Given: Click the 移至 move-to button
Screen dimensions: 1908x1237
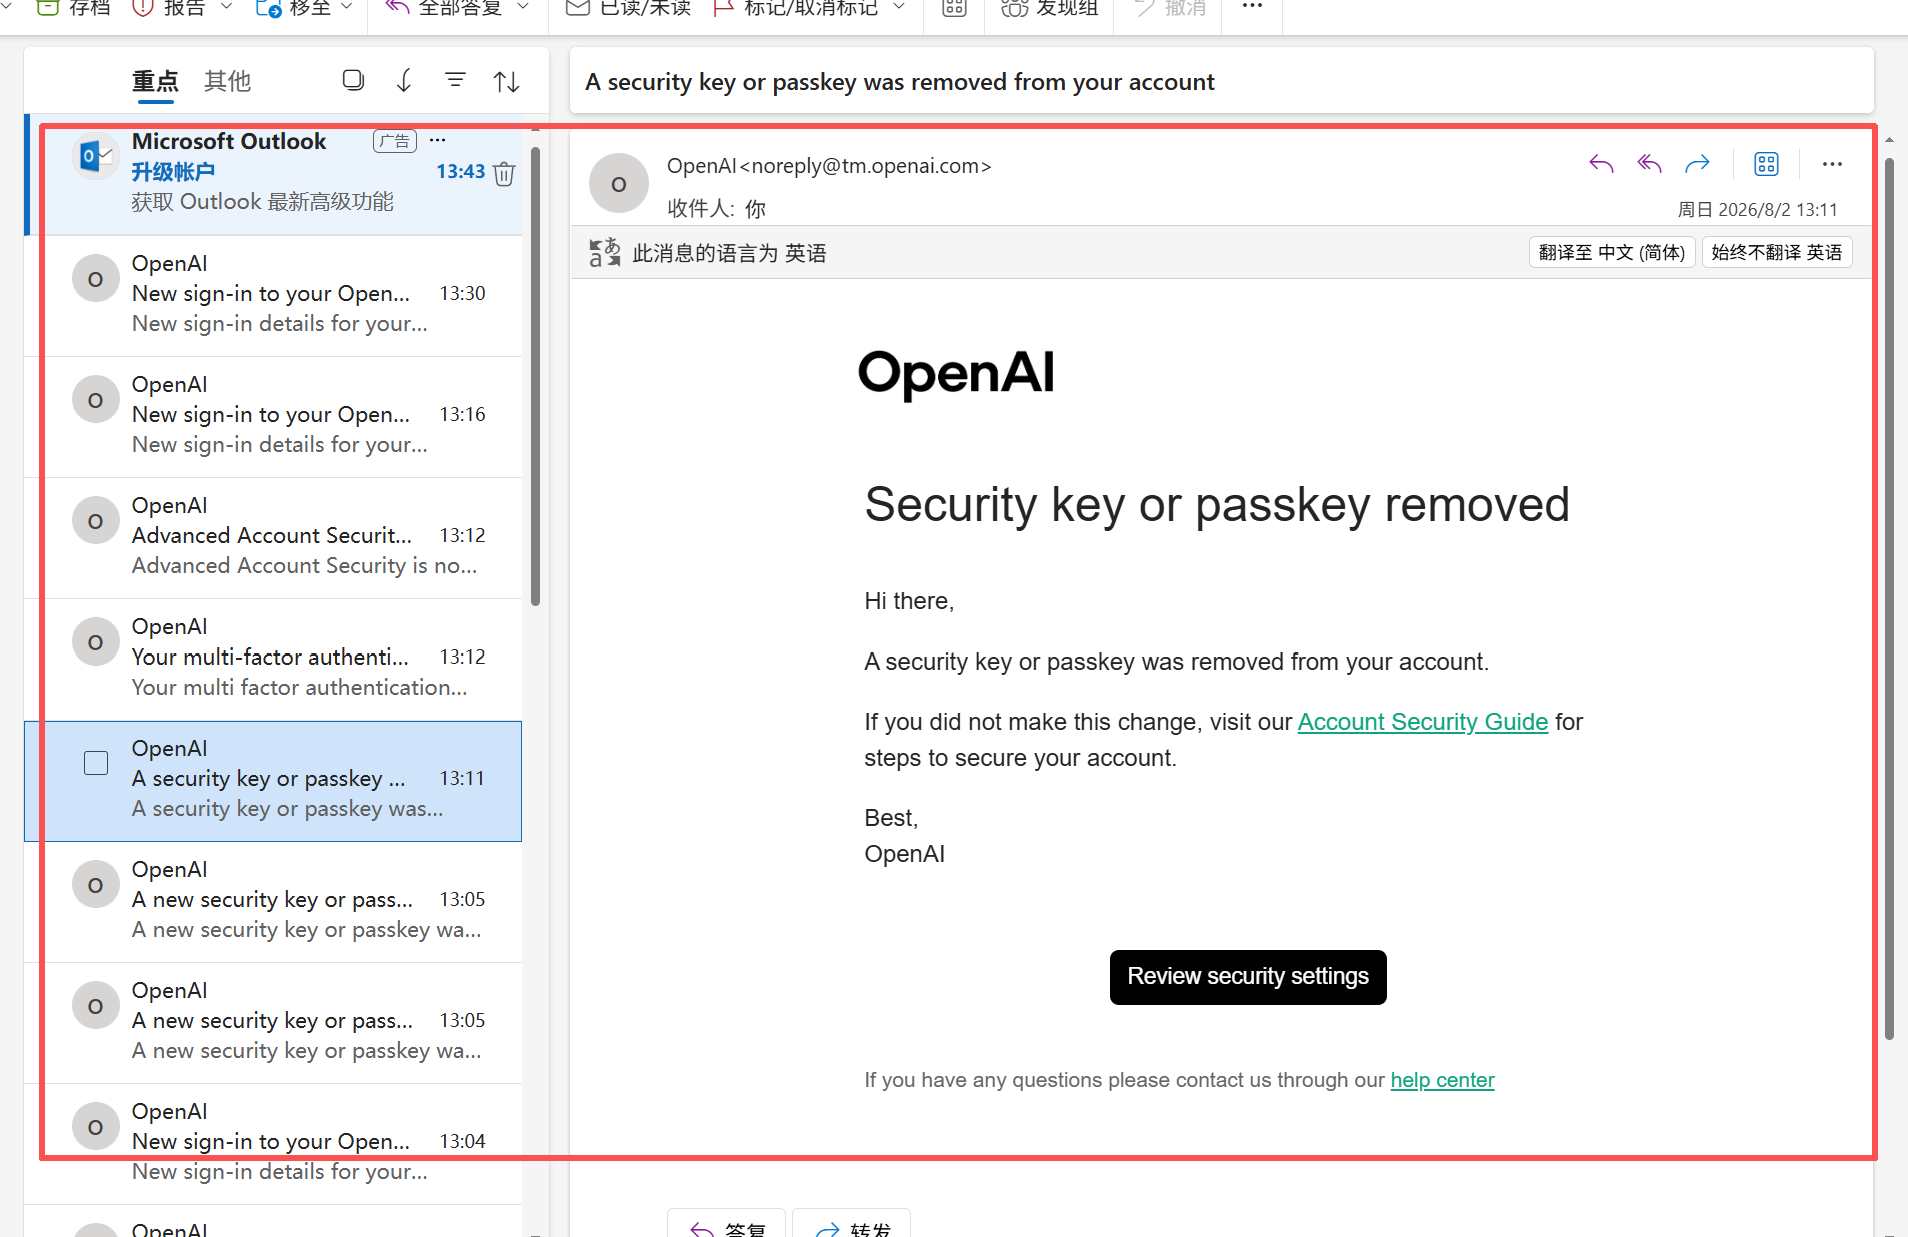Looking at the screenshot, I should 294,8.
